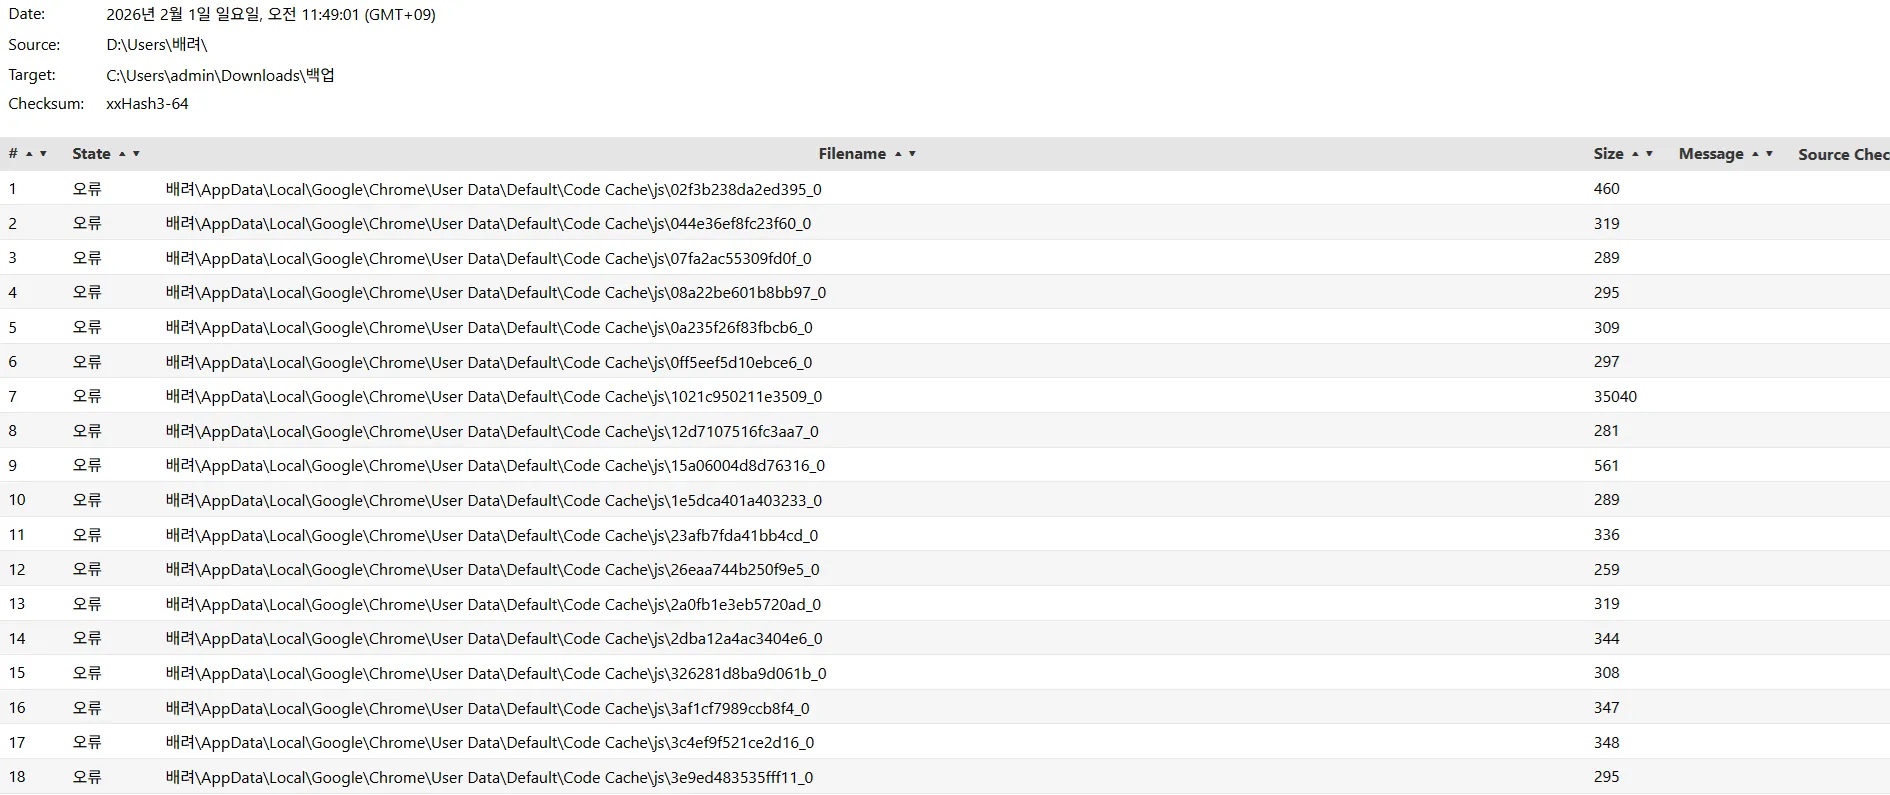Viewport: 1890px width, 795px height.
Task: Sort Size column ascending arrow
Action: point(1635,154)
